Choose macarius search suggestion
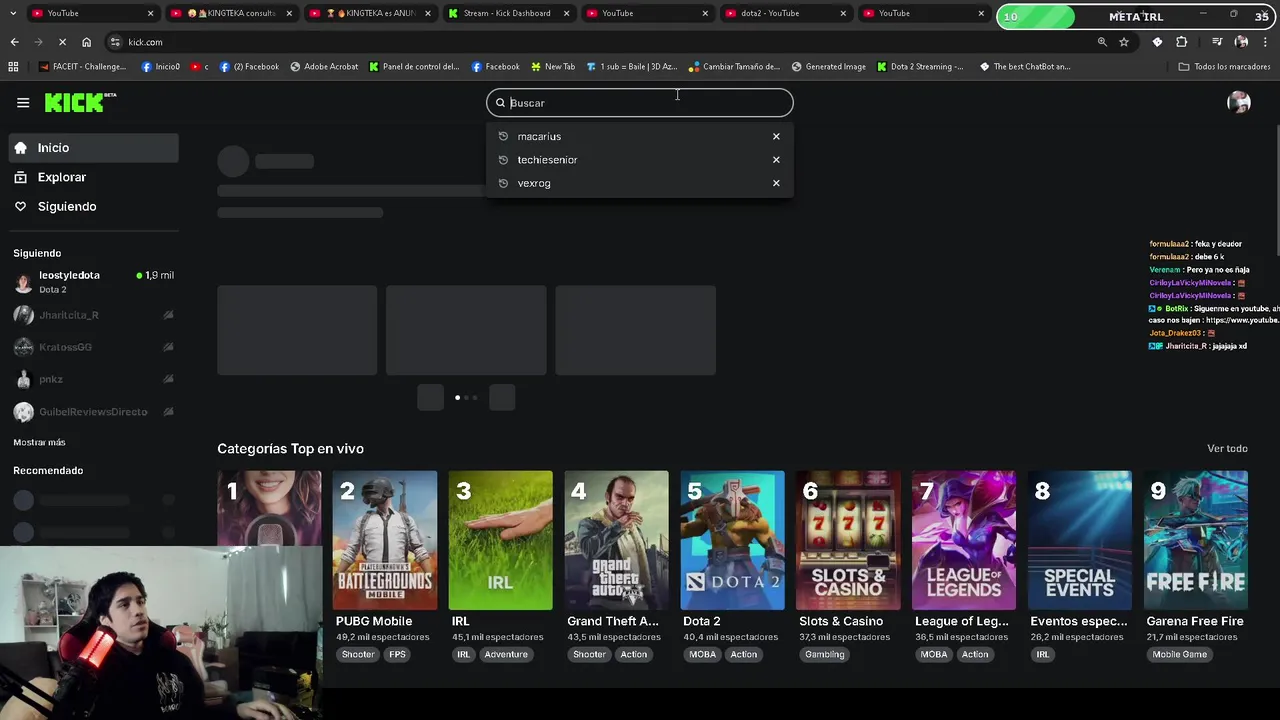The height and width of the screenshot is (720, 1280). tap(640, 136)
